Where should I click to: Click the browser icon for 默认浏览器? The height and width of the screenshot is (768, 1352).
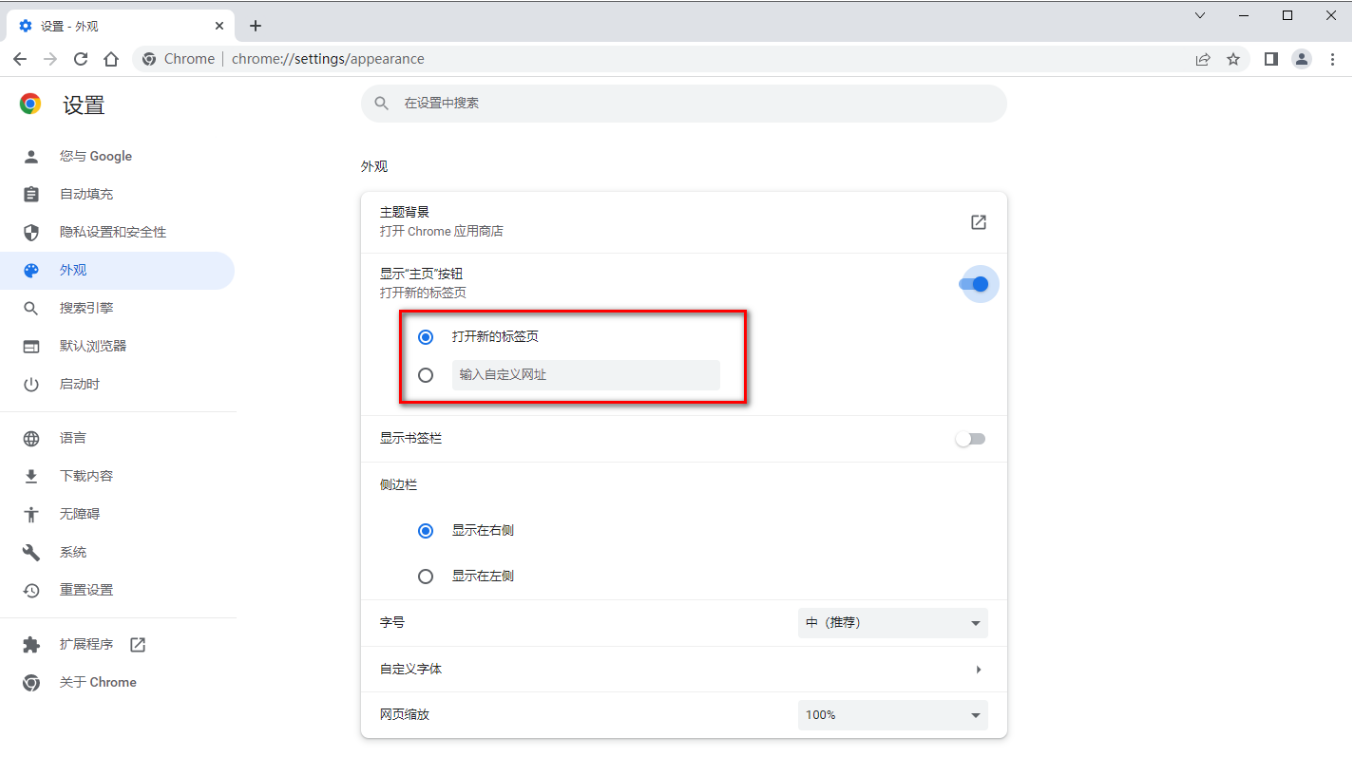tap(31, 346)
